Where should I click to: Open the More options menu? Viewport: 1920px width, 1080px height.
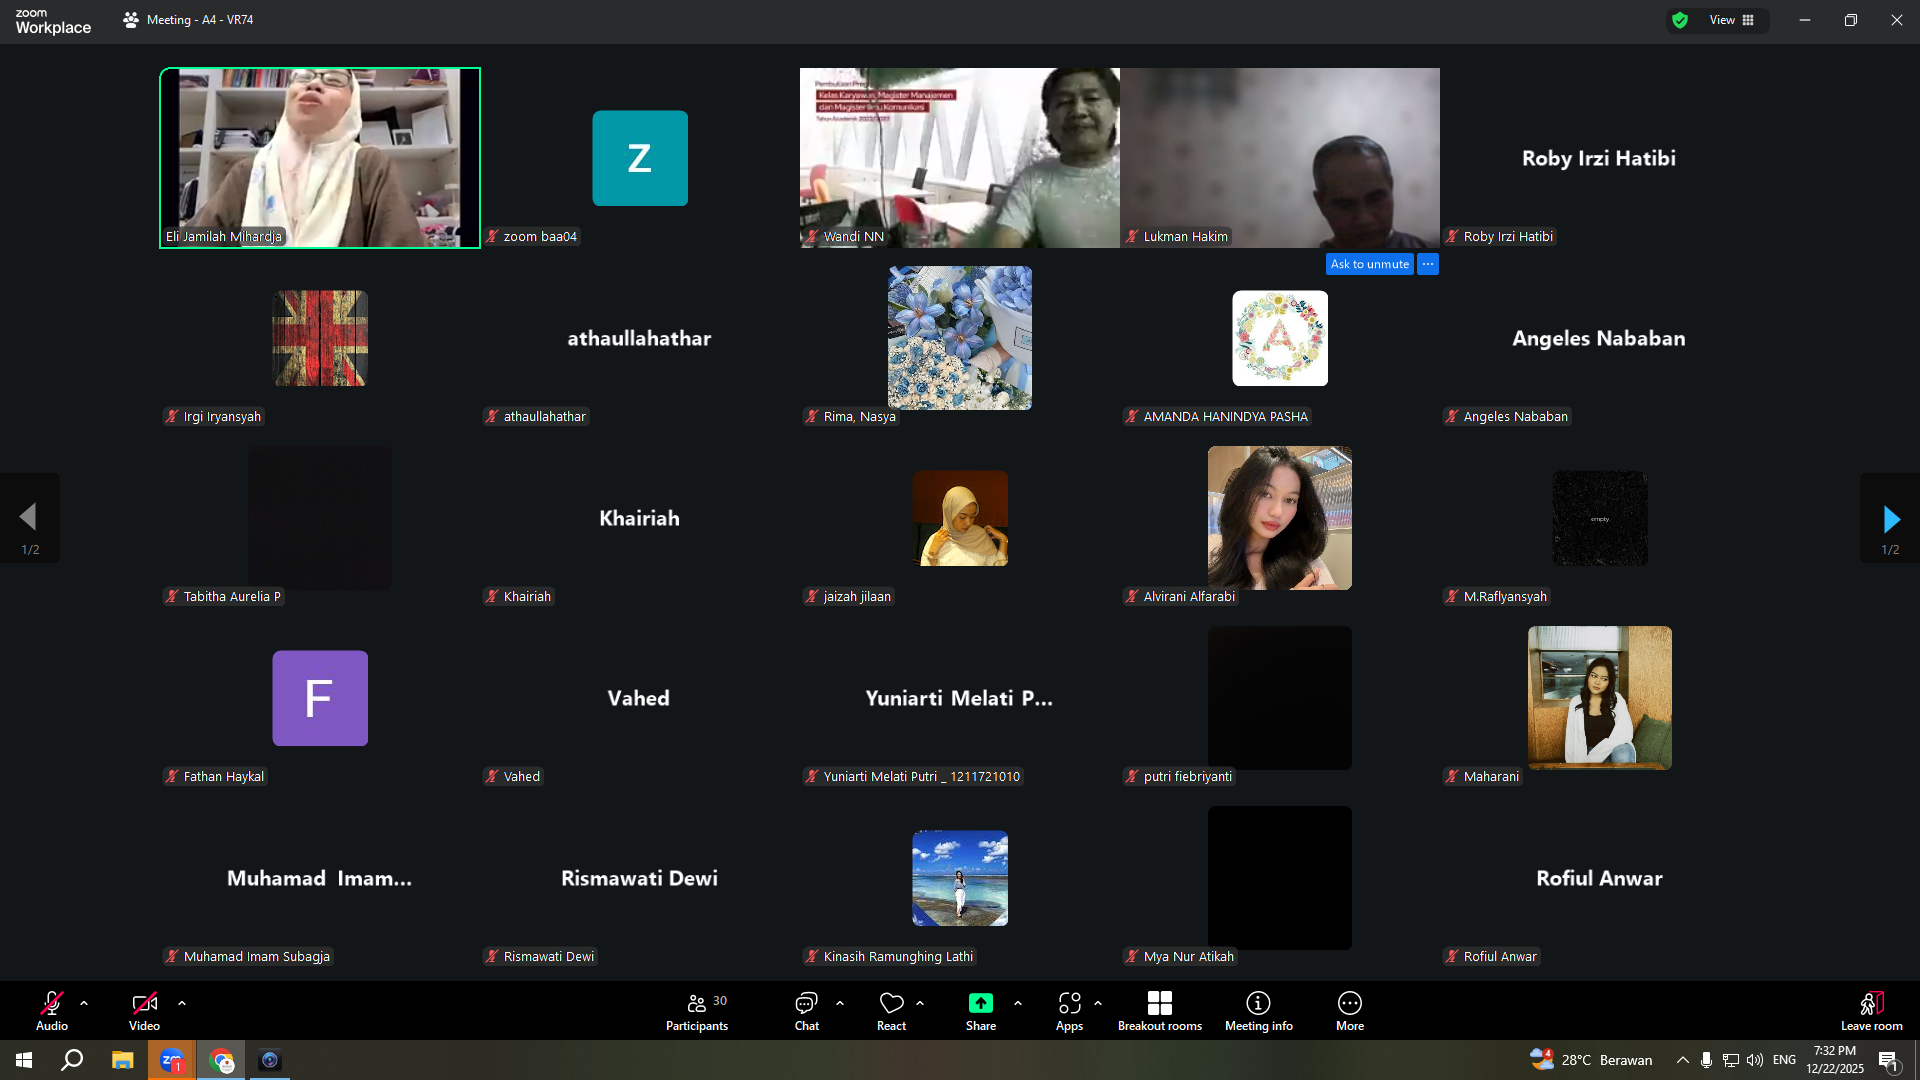[x=1350, y=1010]
